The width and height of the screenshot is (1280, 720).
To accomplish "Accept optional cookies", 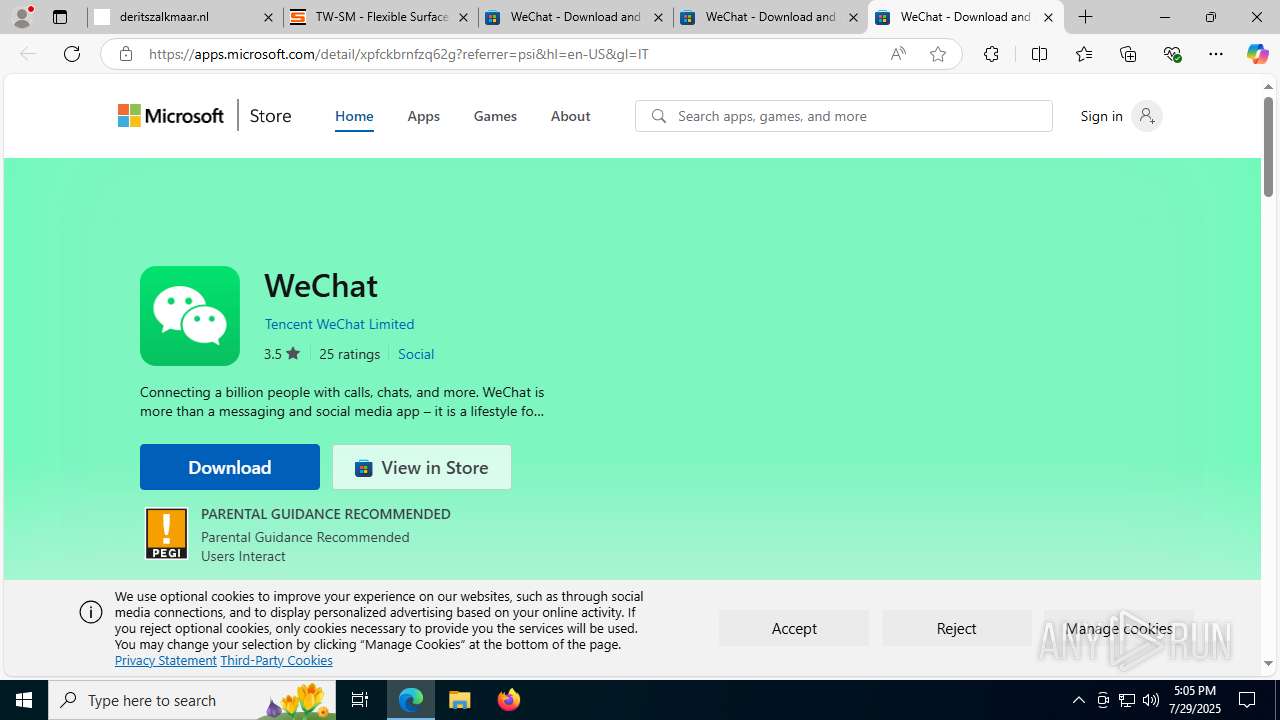I will point(794,628).
